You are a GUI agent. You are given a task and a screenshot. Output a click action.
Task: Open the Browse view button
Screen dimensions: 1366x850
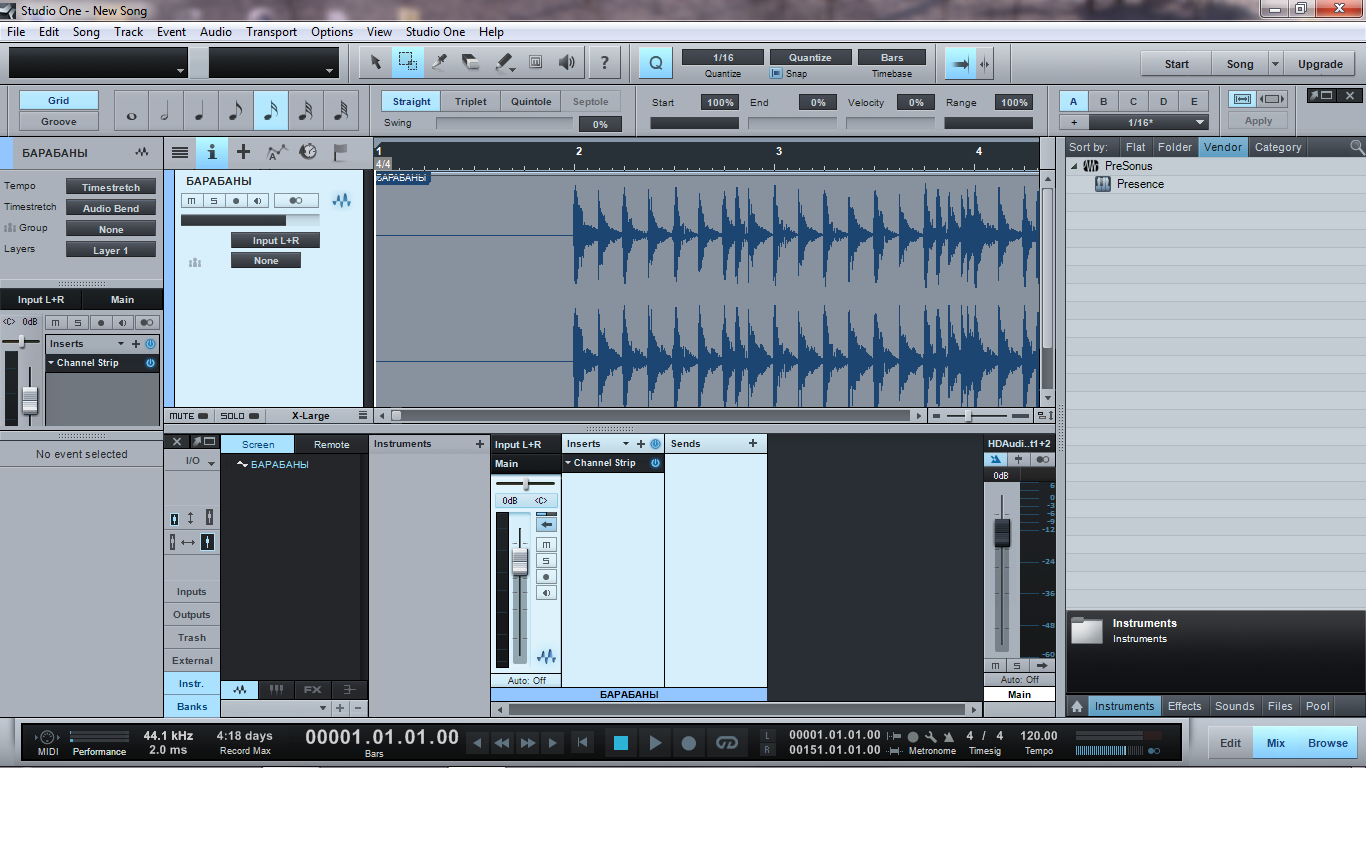point(1328,743)
